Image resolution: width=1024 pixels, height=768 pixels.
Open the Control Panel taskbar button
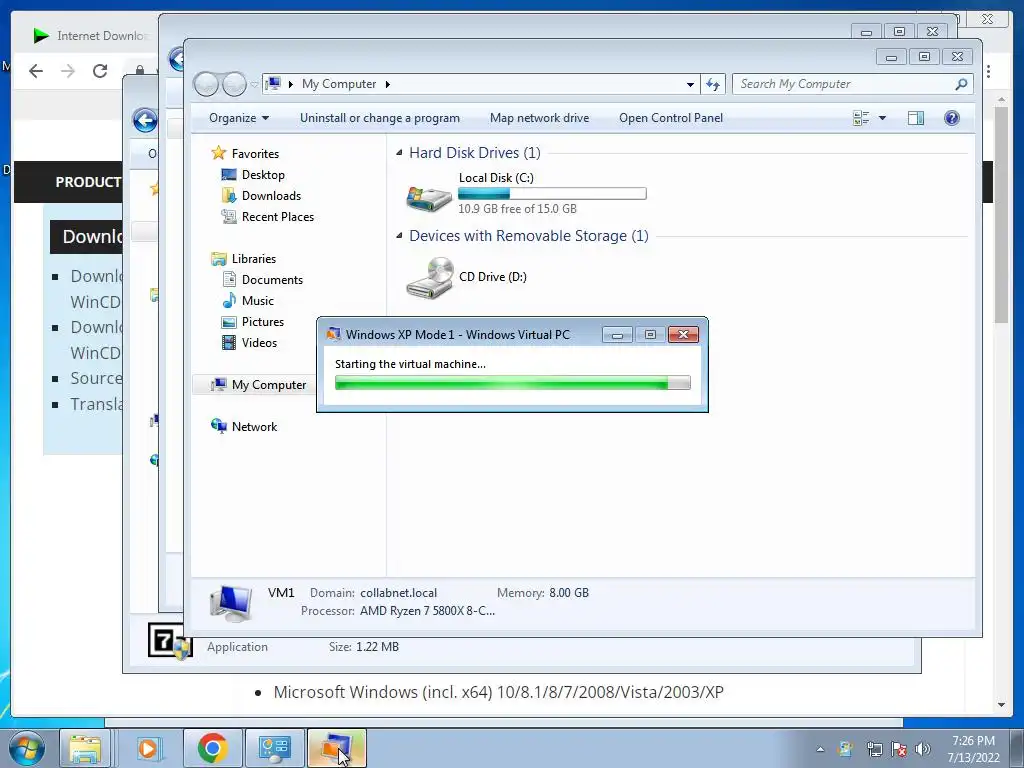point(274,748)
